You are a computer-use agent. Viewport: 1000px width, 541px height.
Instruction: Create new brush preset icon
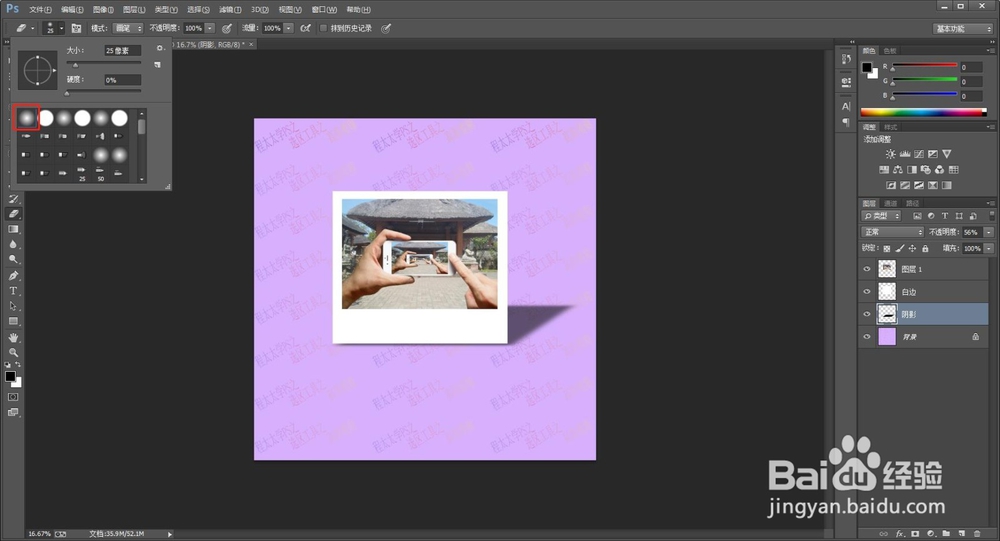158,65
